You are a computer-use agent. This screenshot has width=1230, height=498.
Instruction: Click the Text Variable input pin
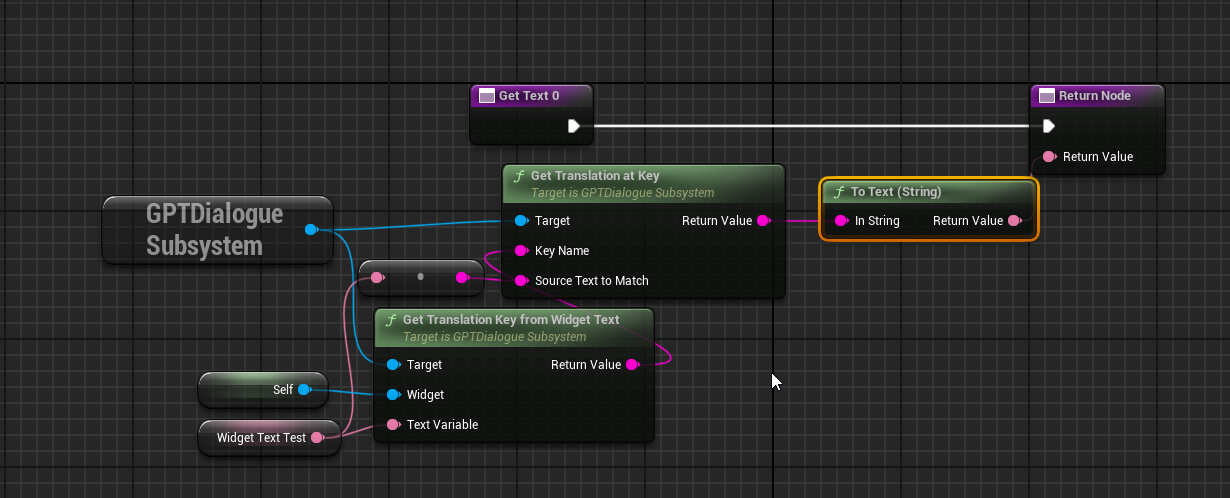pos(393,425)
